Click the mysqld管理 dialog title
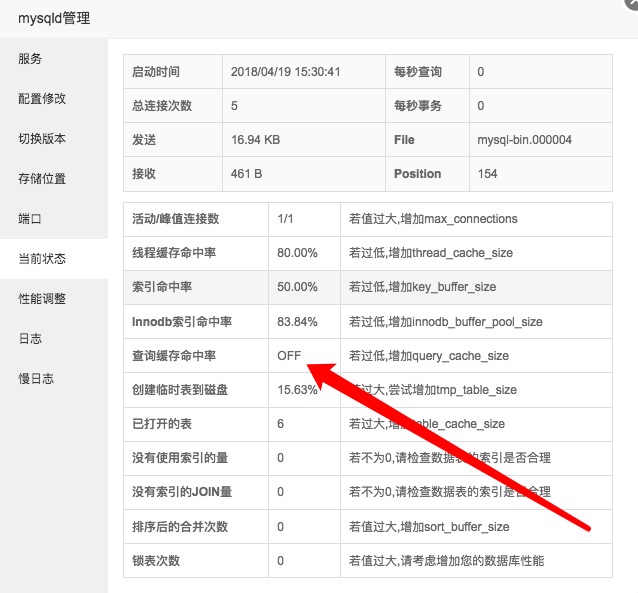Screen dimensions: 638x593 54,18
